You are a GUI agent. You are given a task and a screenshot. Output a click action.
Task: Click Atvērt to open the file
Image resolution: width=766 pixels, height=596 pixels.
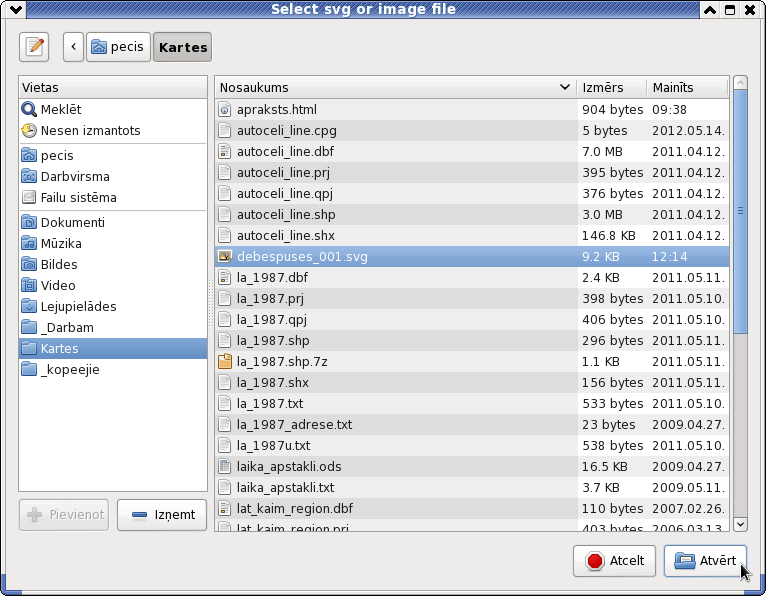(x=705, y=561)
